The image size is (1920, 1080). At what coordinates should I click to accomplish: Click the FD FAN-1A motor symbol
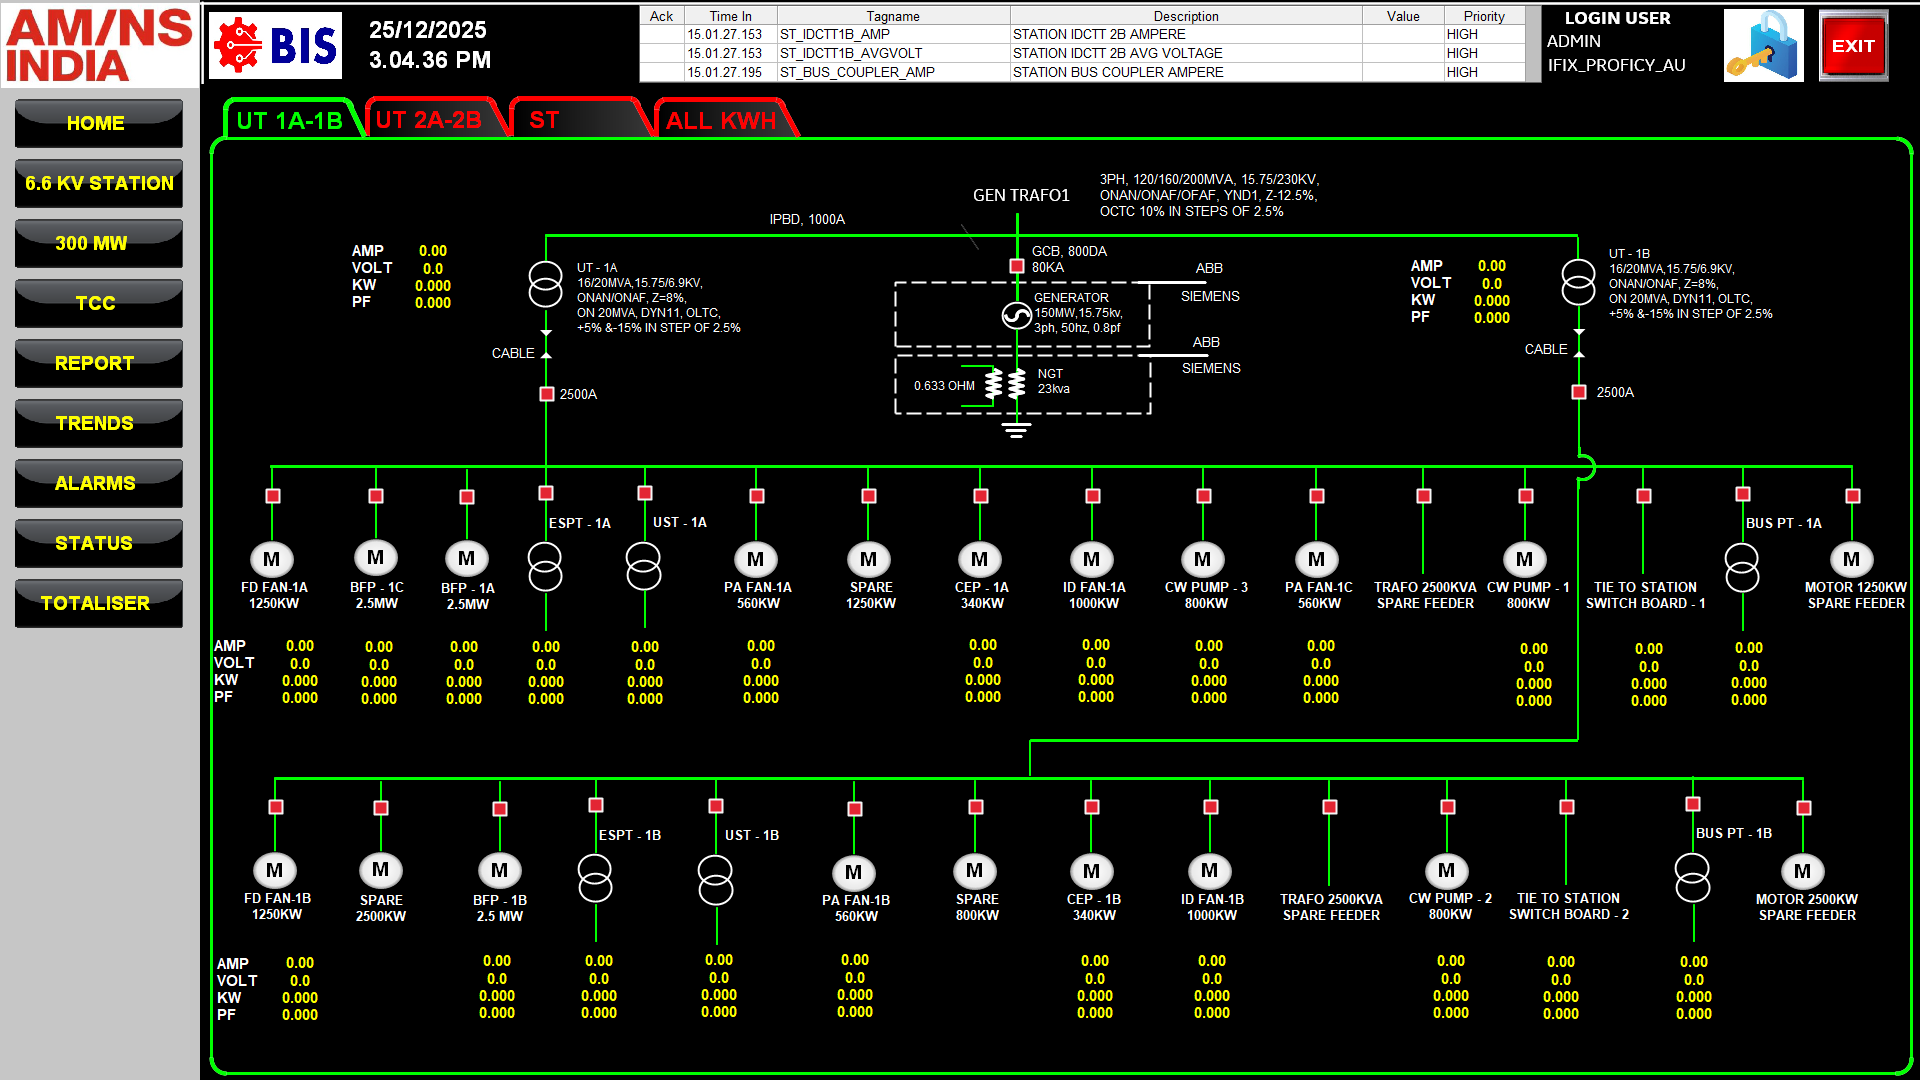coord(271,559)
